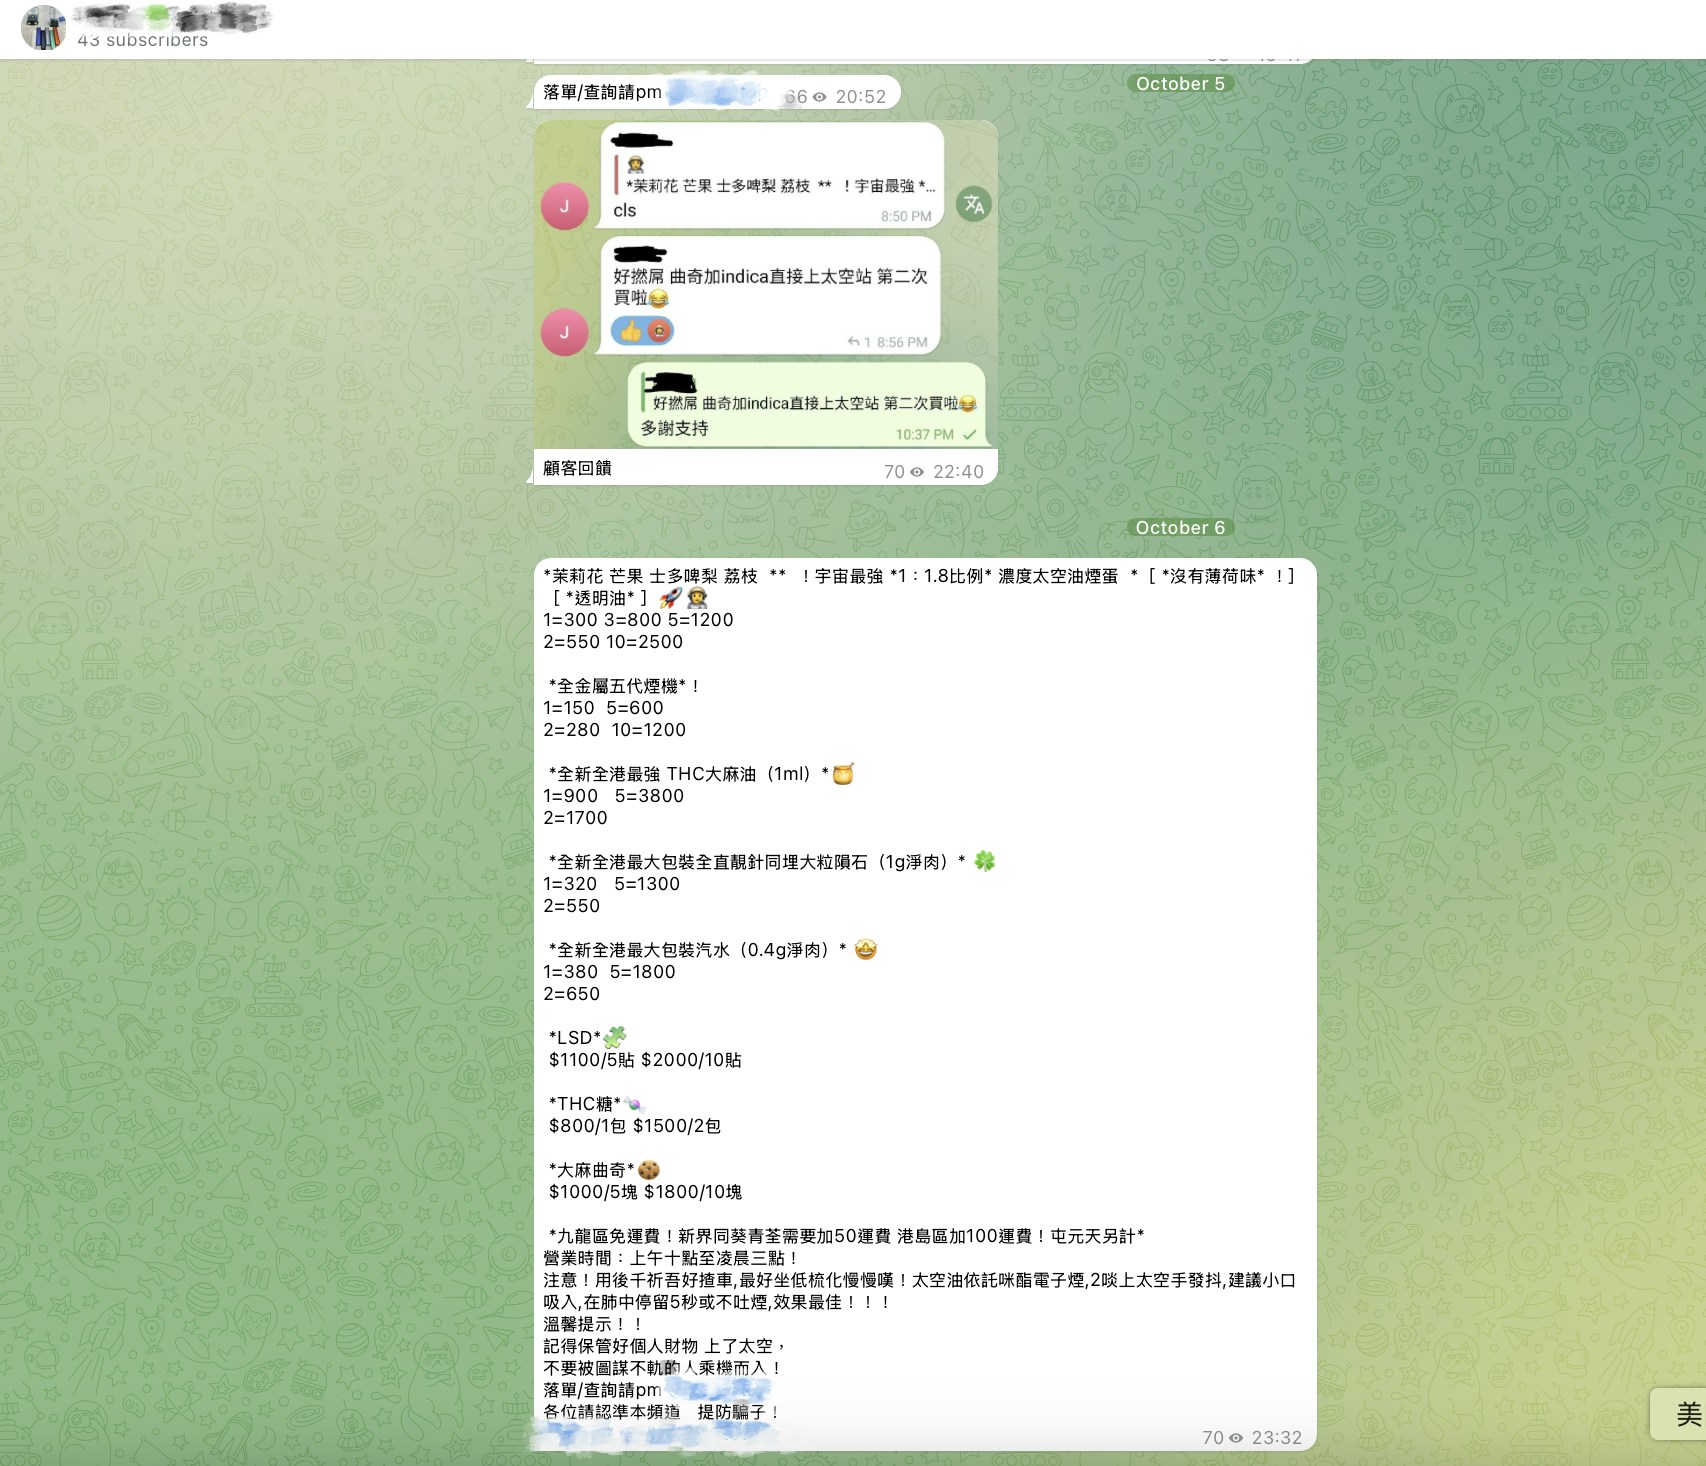This screenshot has height=1466, width=1706.
Task: Open channel info via the subscribers header text
Action: [143, 40]
